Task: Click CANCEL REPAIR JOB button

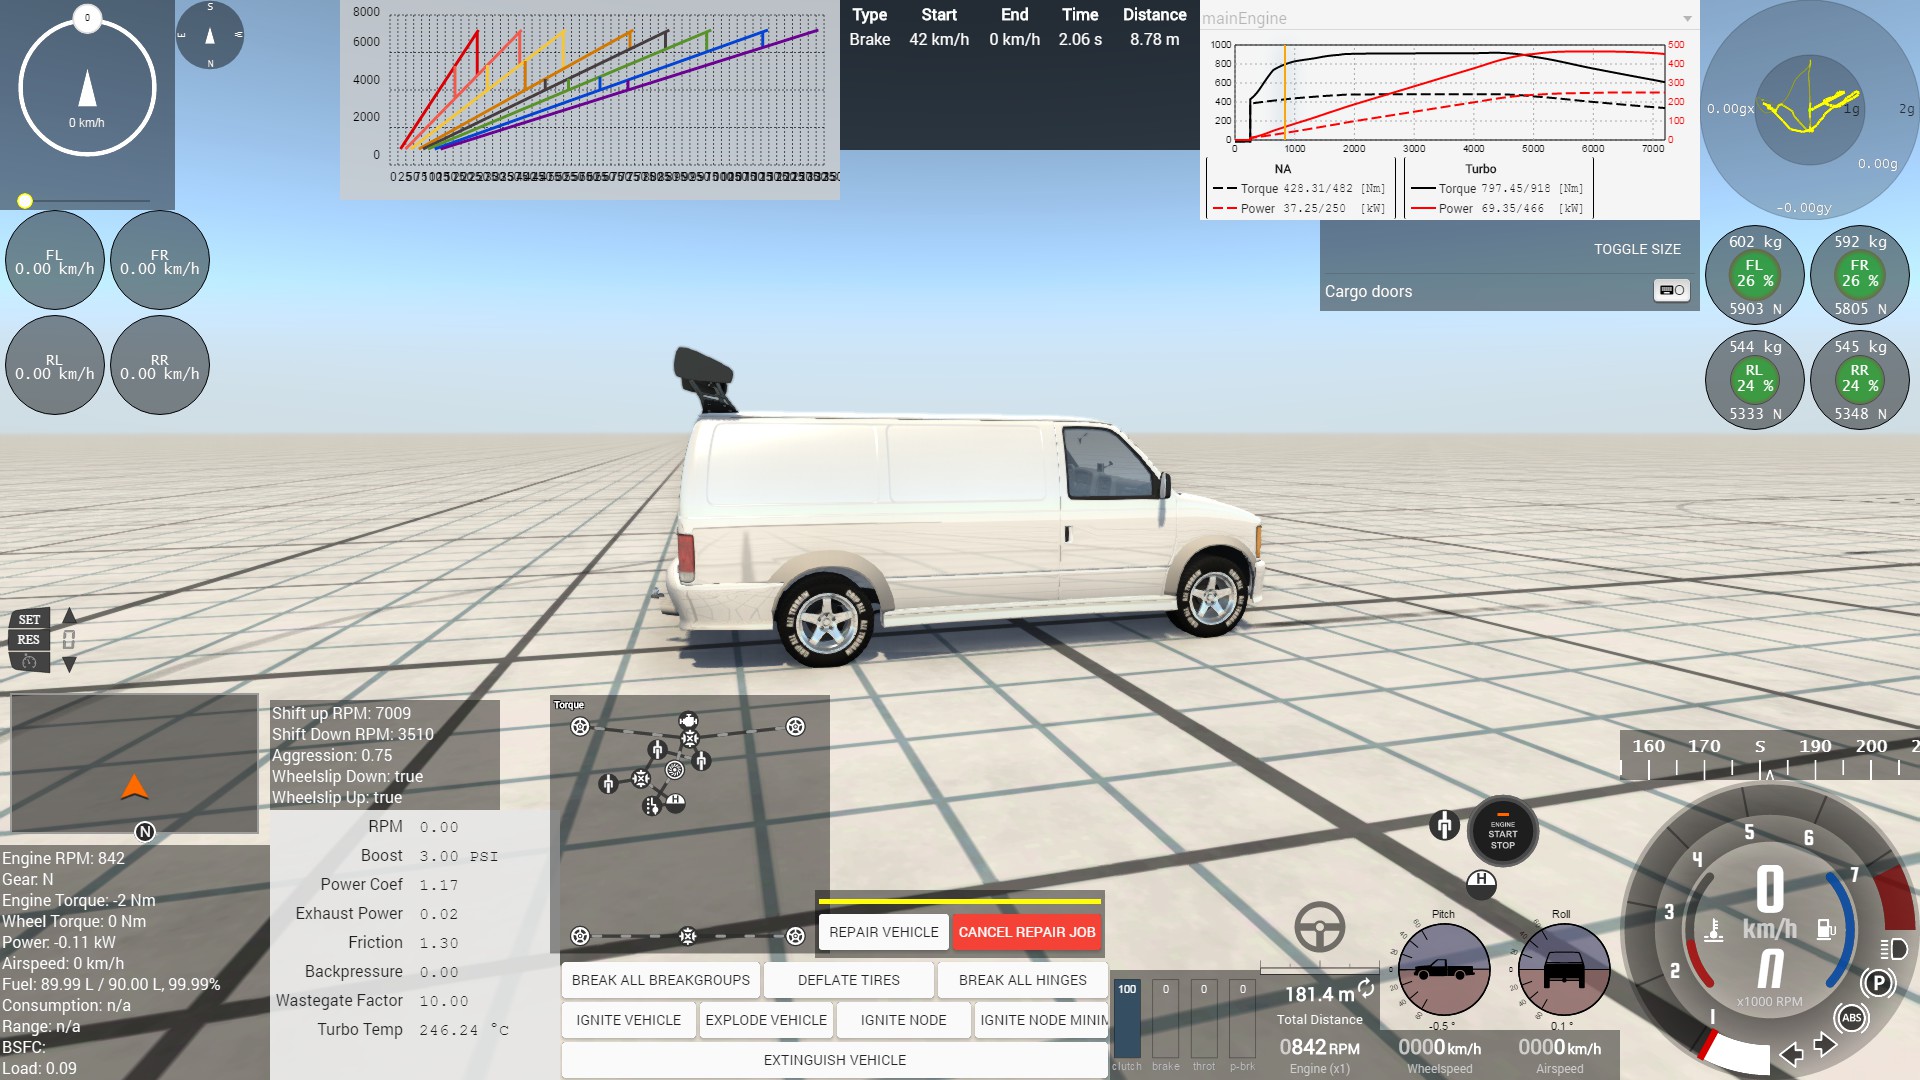Action: pyautogui.click(x=1026, y=932)
